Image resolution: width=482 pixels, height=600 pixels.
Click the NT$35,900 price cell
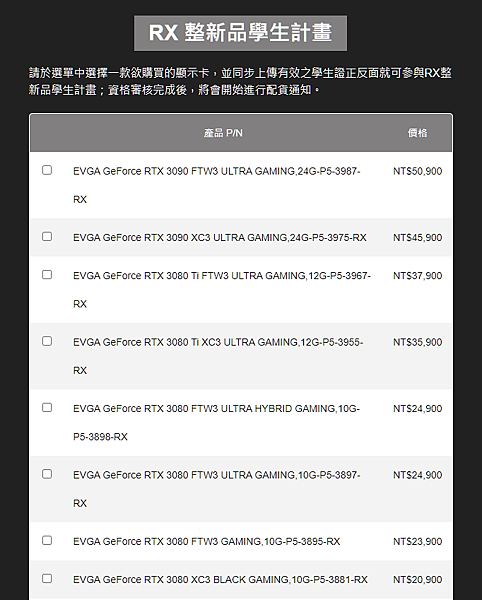pos(417,342)
